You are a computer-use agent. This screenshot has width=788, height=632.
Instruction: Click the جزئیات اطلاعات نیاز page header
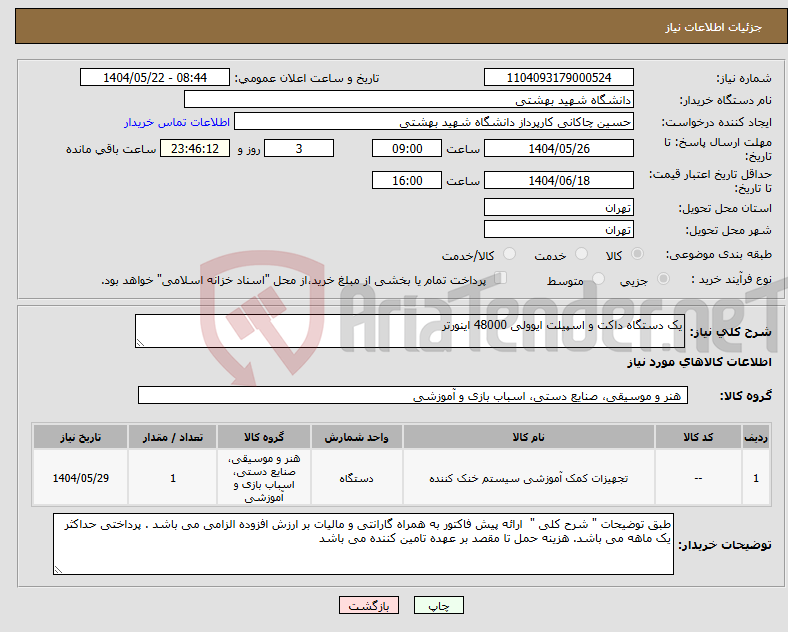pyautogui.click(x=714, y=27)
